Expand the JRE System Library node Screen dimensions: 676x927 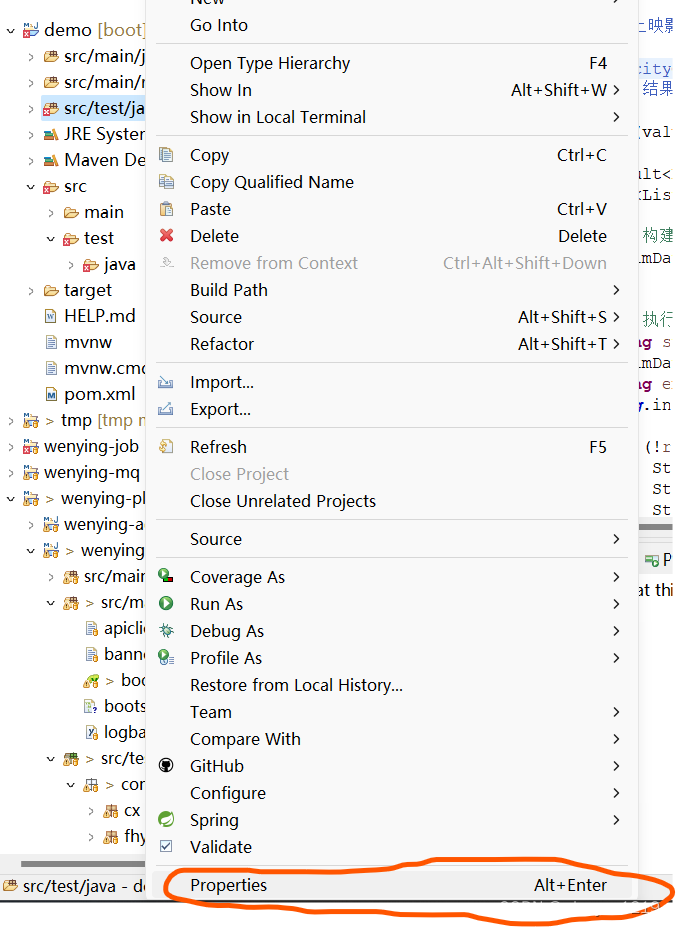[x=31, y=135]
